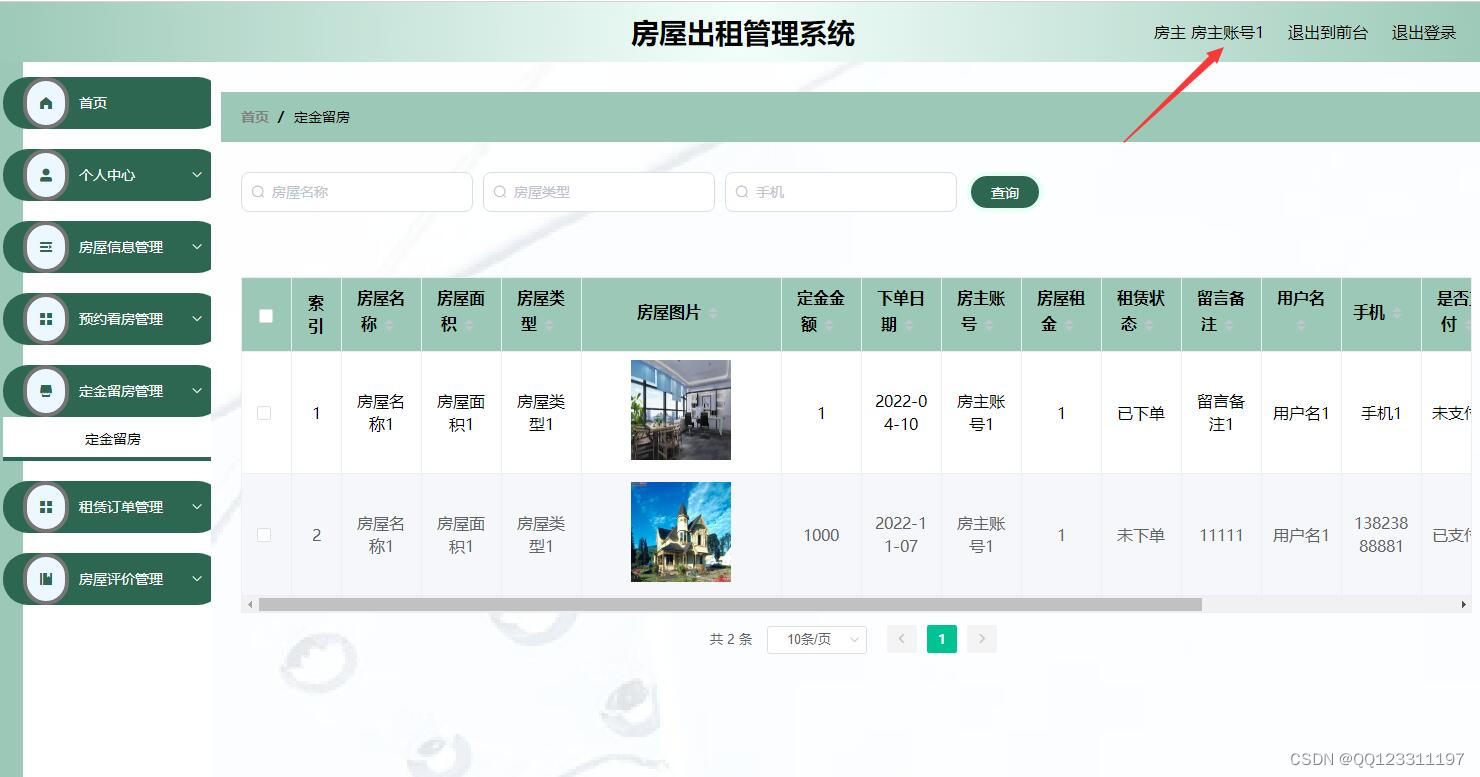
Task: Click the 定金留房管理 sidebar icon
Action: pos(46,391)
